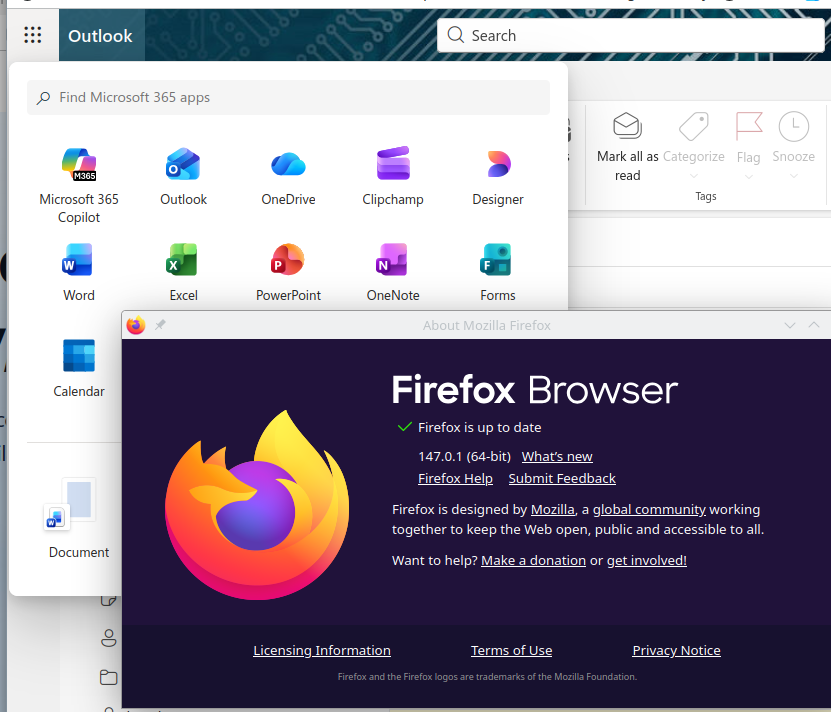Click the Outlook brand title in header

point(100,36)
